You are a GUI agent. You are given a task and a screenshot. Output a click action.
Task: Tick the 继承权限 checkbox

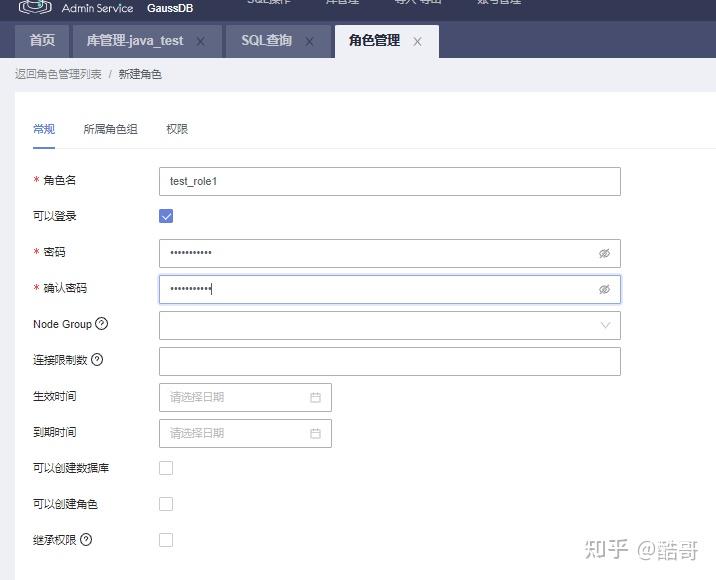tap(166, 540)
